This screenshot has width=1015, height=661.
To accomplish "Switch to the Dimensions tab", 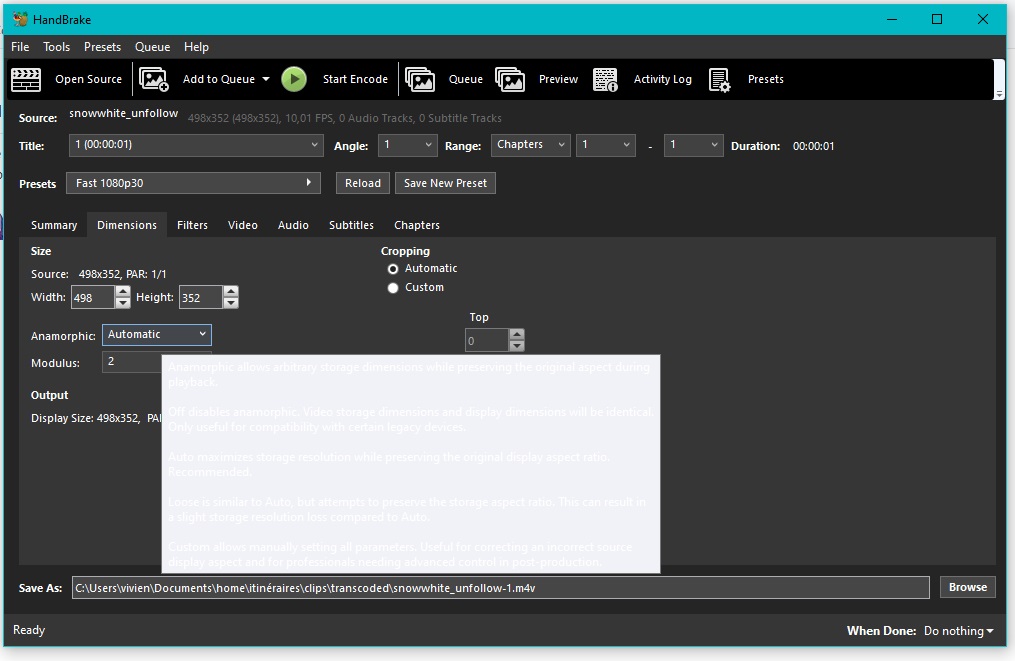I will tap(127, 225).
